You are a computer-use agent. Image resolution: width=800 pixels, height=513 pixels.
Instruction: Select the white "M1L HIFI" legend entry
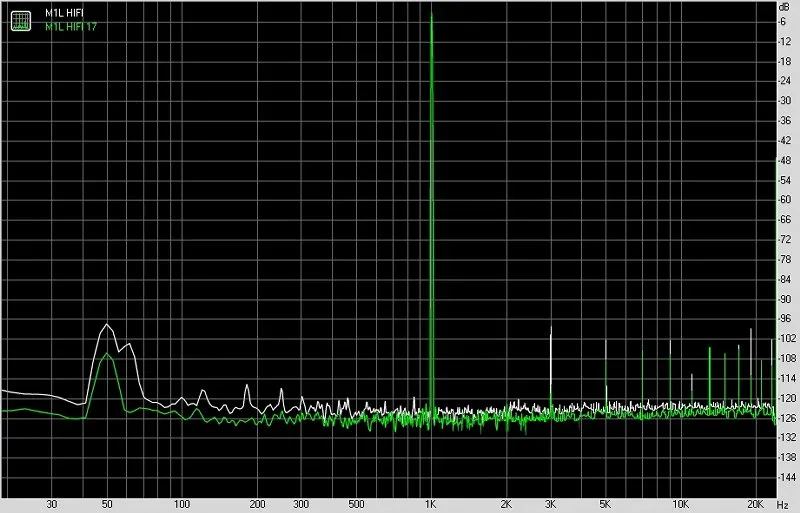pyautogui.click(x=64, y=13)
